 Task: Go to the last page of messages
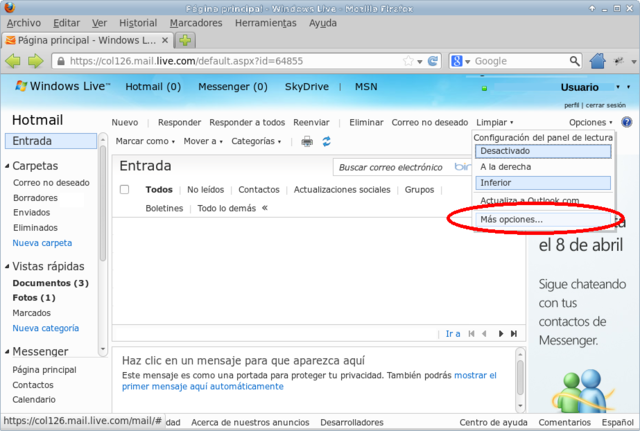tap(514, 334)
